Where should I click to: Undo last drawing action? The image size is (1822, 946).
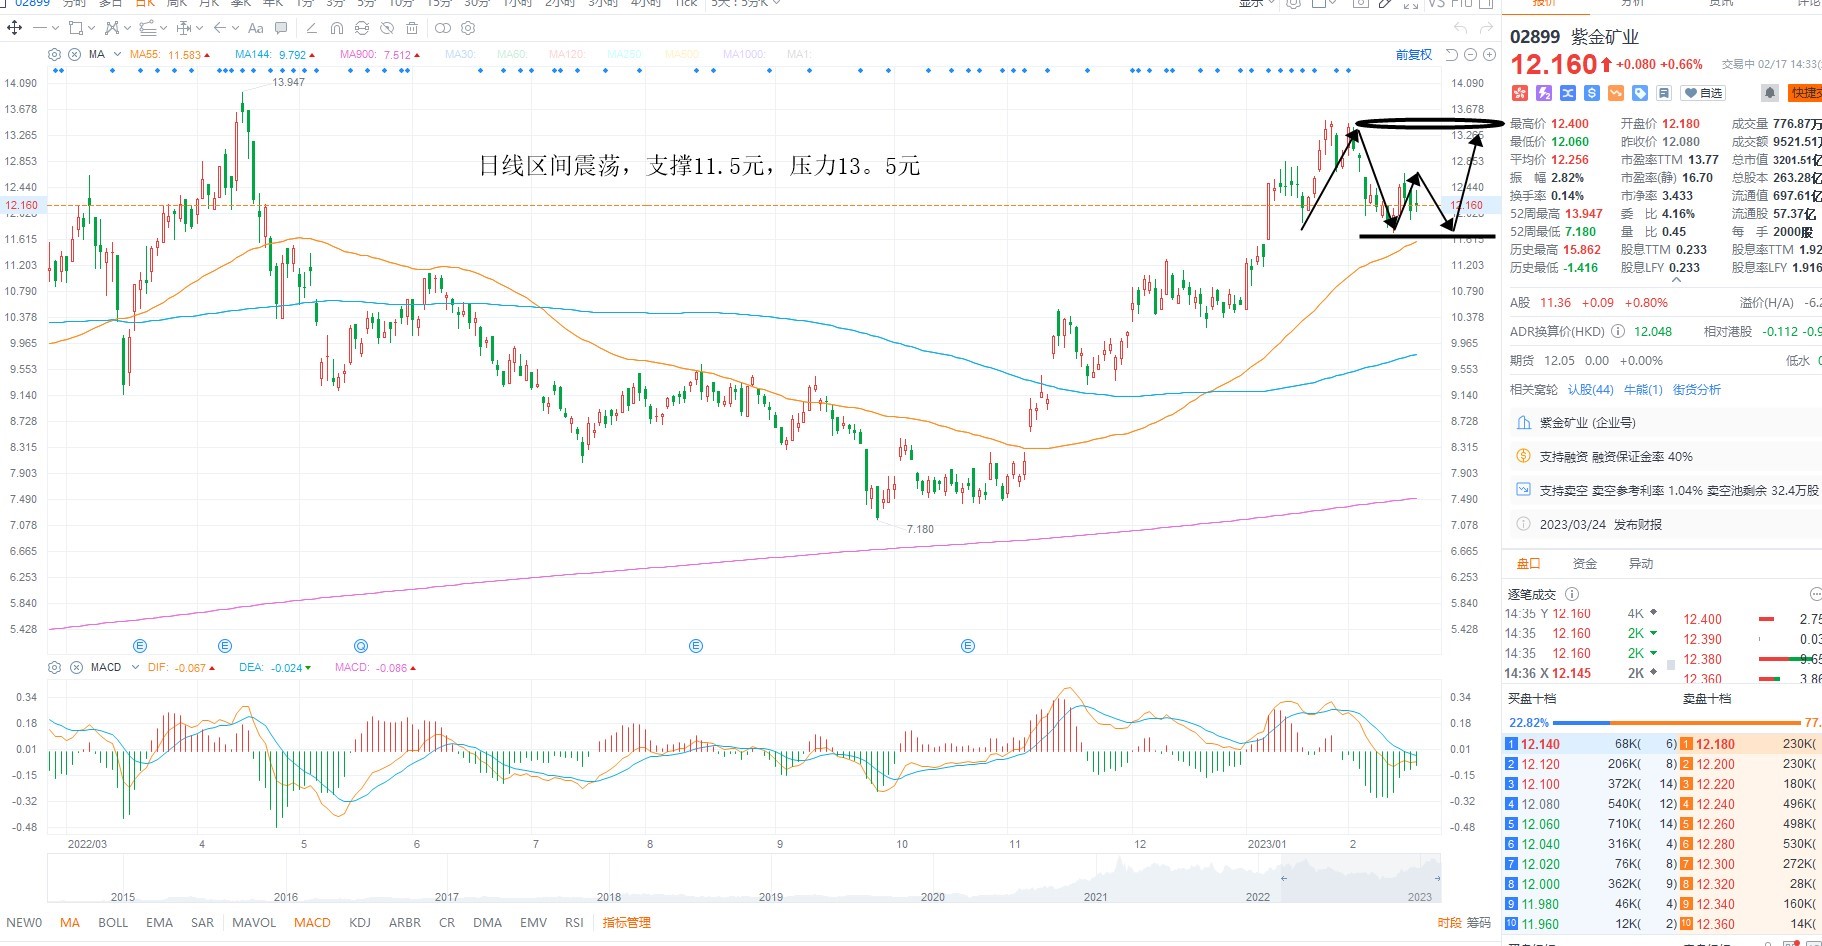click(x=1461, y=28)
